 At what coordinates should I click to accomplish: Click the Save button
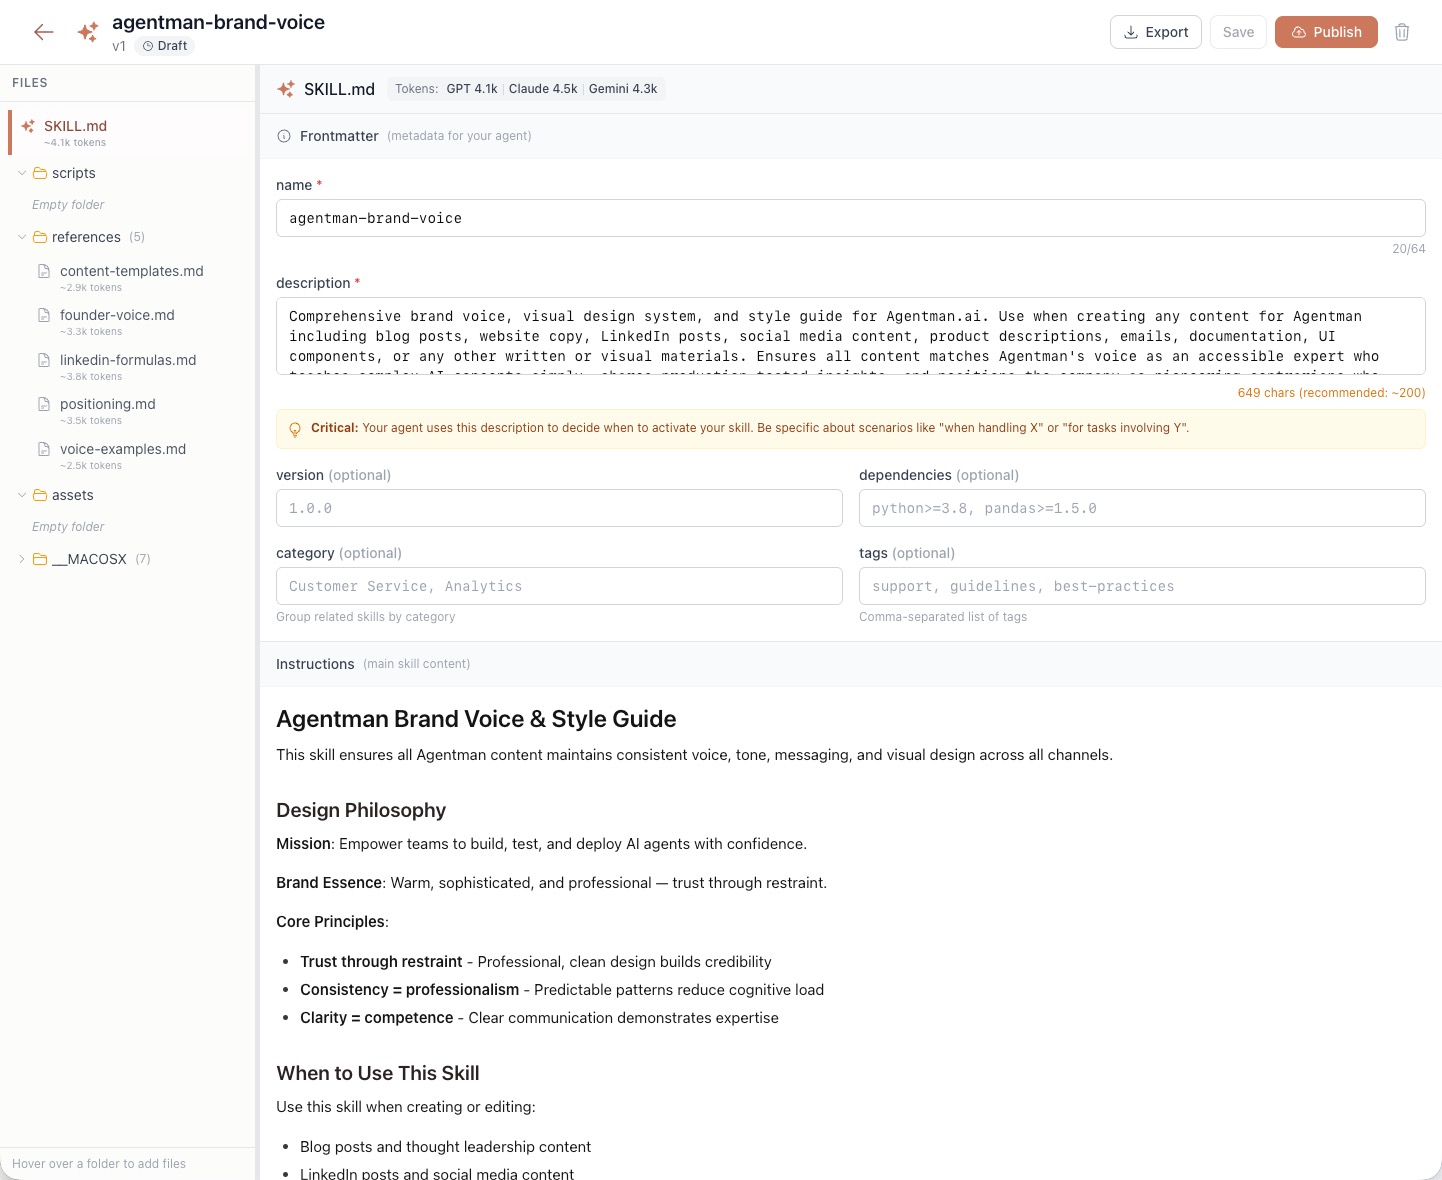coord(1238,32)
